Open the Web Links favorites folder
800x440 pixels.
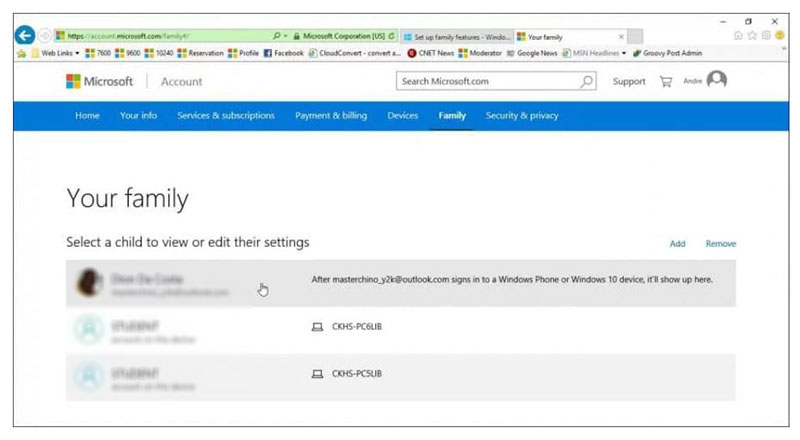click(56, 53)
